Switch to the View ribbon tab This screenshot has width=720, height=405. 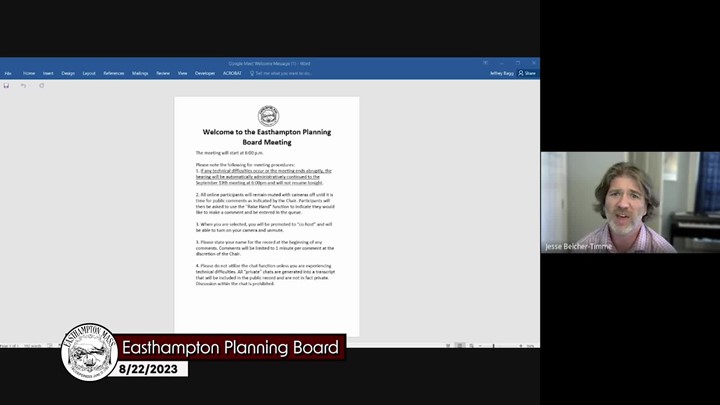182,73
